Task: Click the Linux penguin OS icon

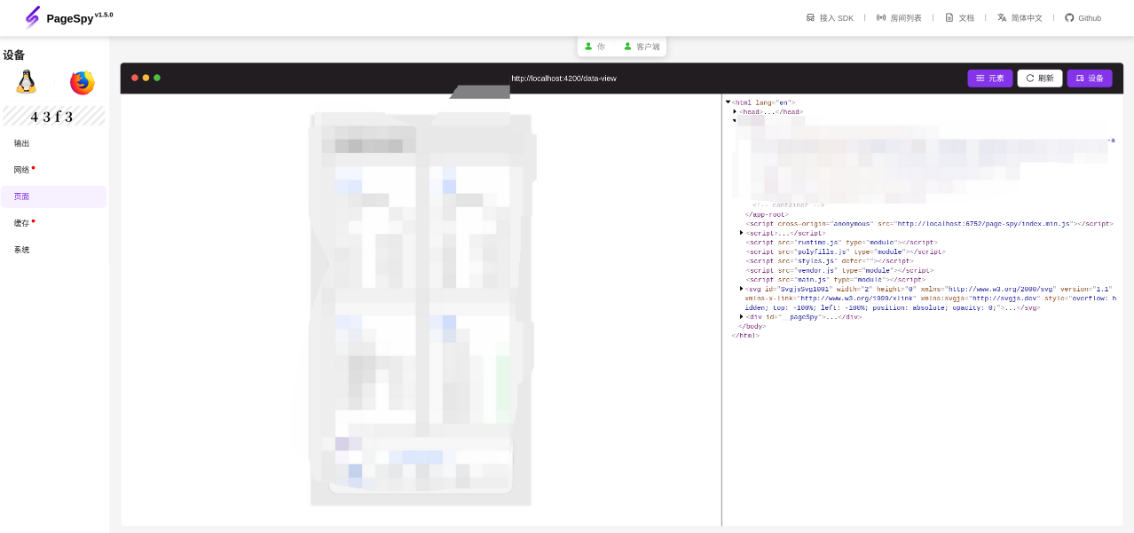Action: [26, 82]
